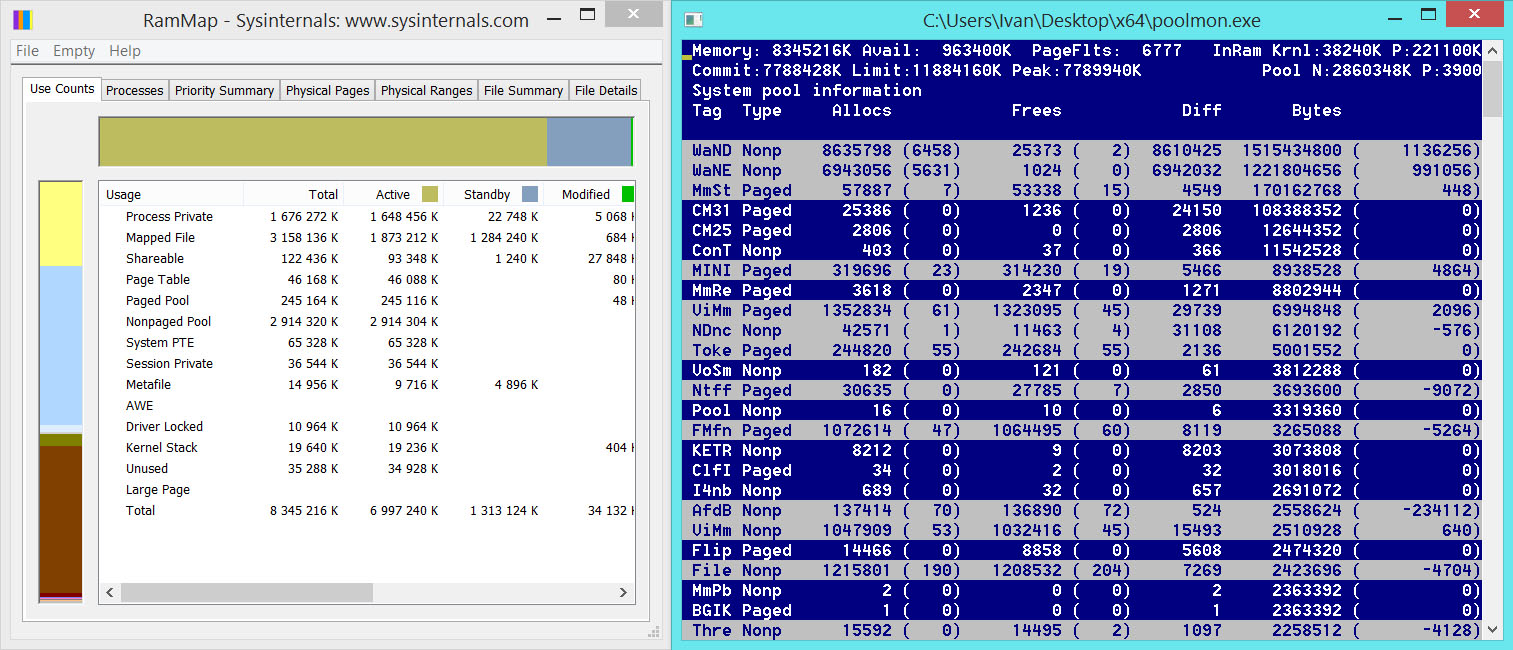Click the olive Active color swatch
This screenshot has height=650, width=1513.
[x=430, y=194]
